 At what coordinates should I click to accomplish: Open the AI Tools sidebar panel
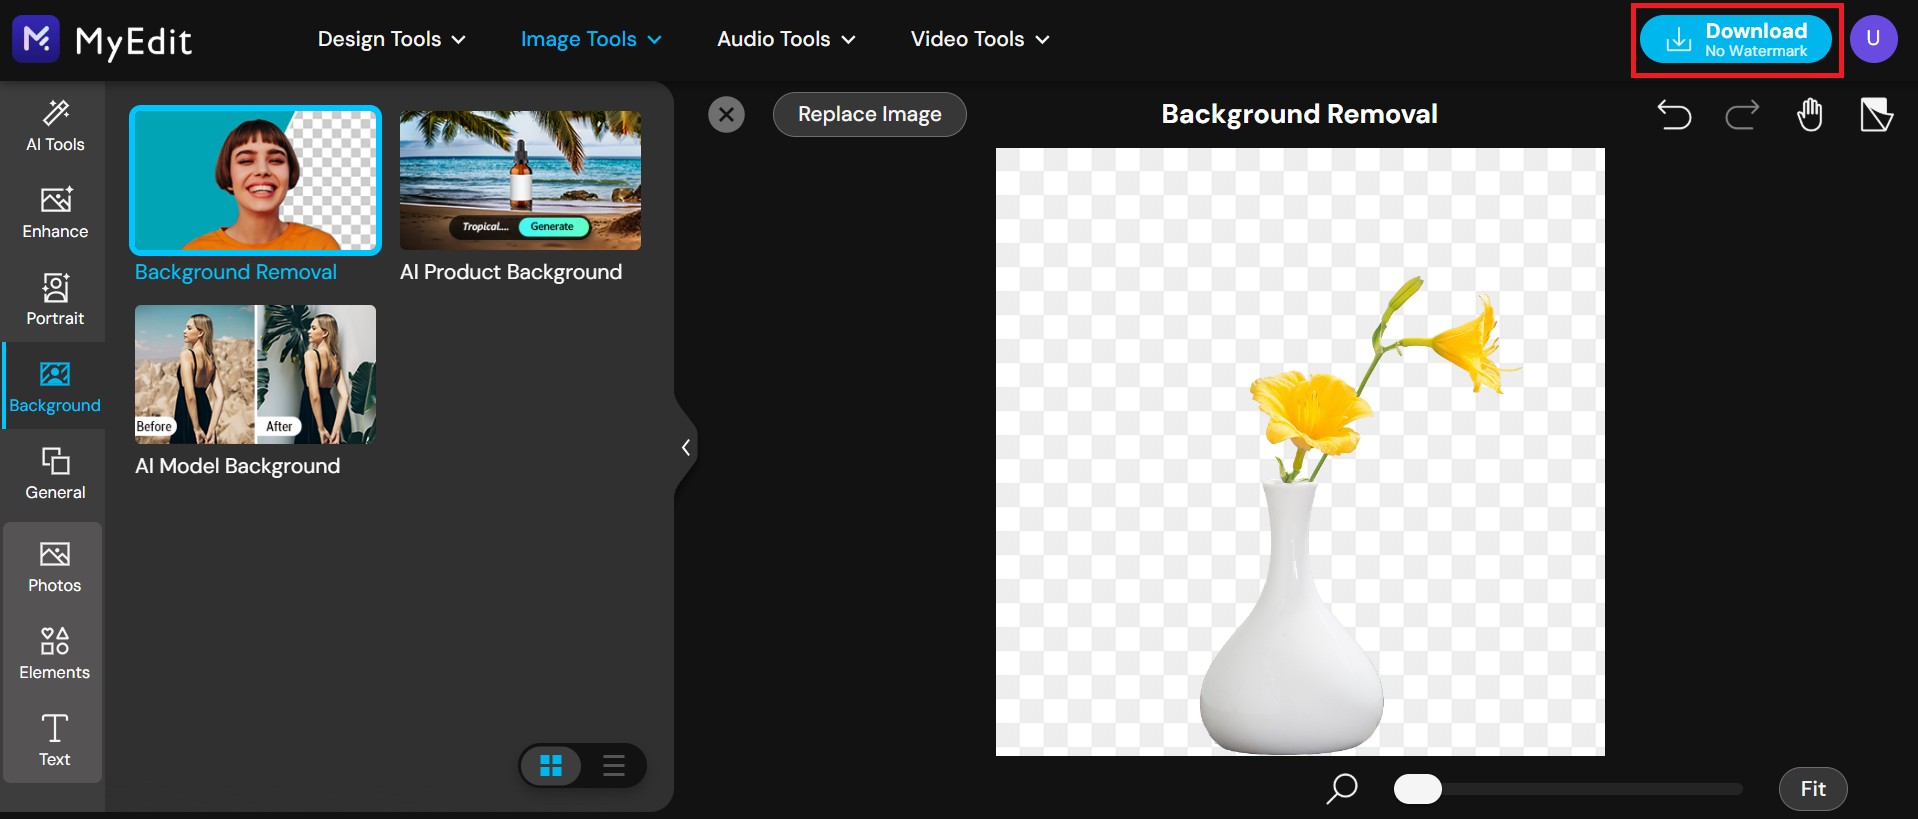55,126
